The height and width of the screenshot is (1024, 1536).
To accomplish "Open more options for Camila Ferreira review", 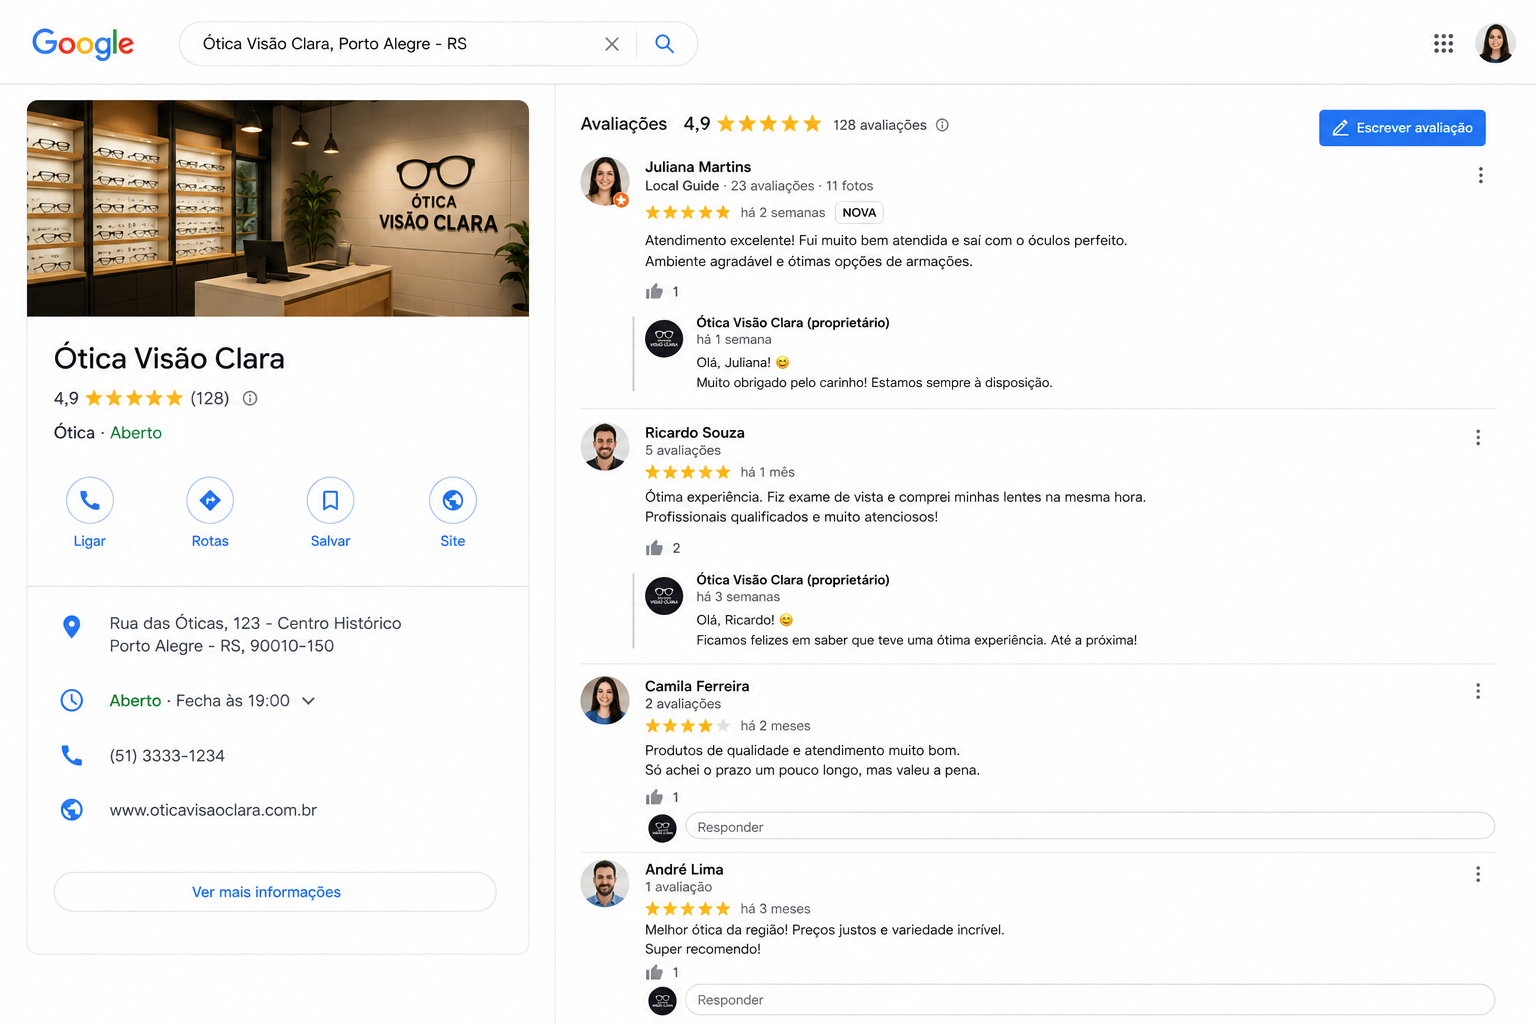I will 1478,691.
